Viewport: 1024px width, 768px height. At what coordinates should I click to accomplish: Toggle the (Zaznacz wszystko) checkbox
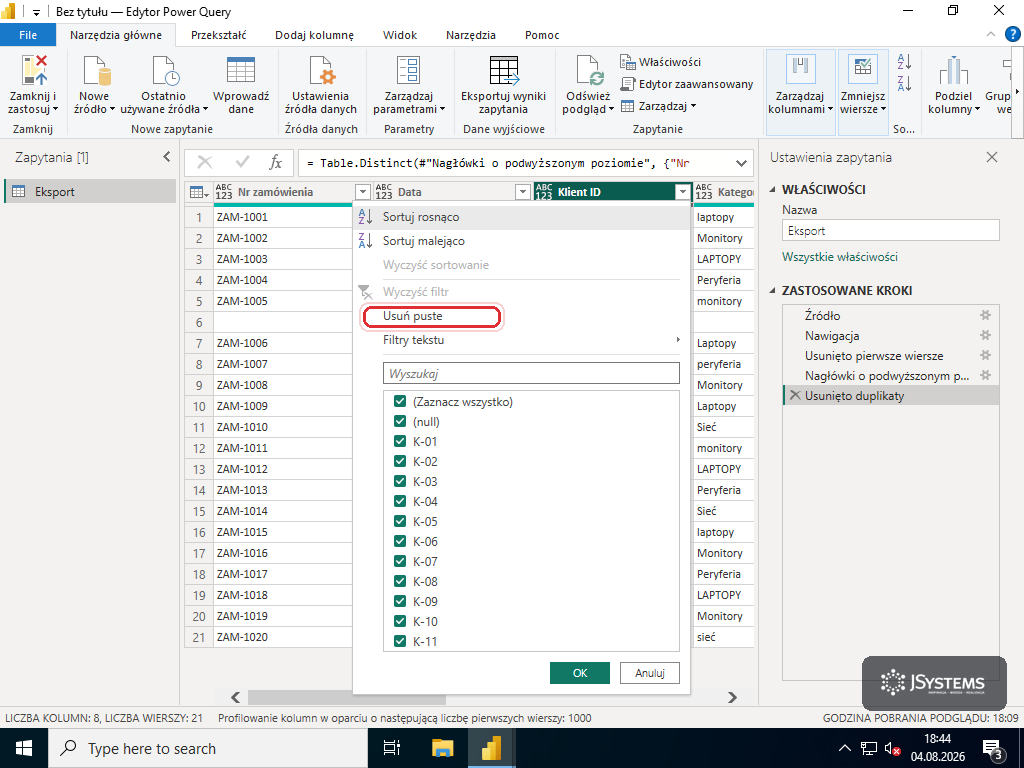tap(400, 402)
